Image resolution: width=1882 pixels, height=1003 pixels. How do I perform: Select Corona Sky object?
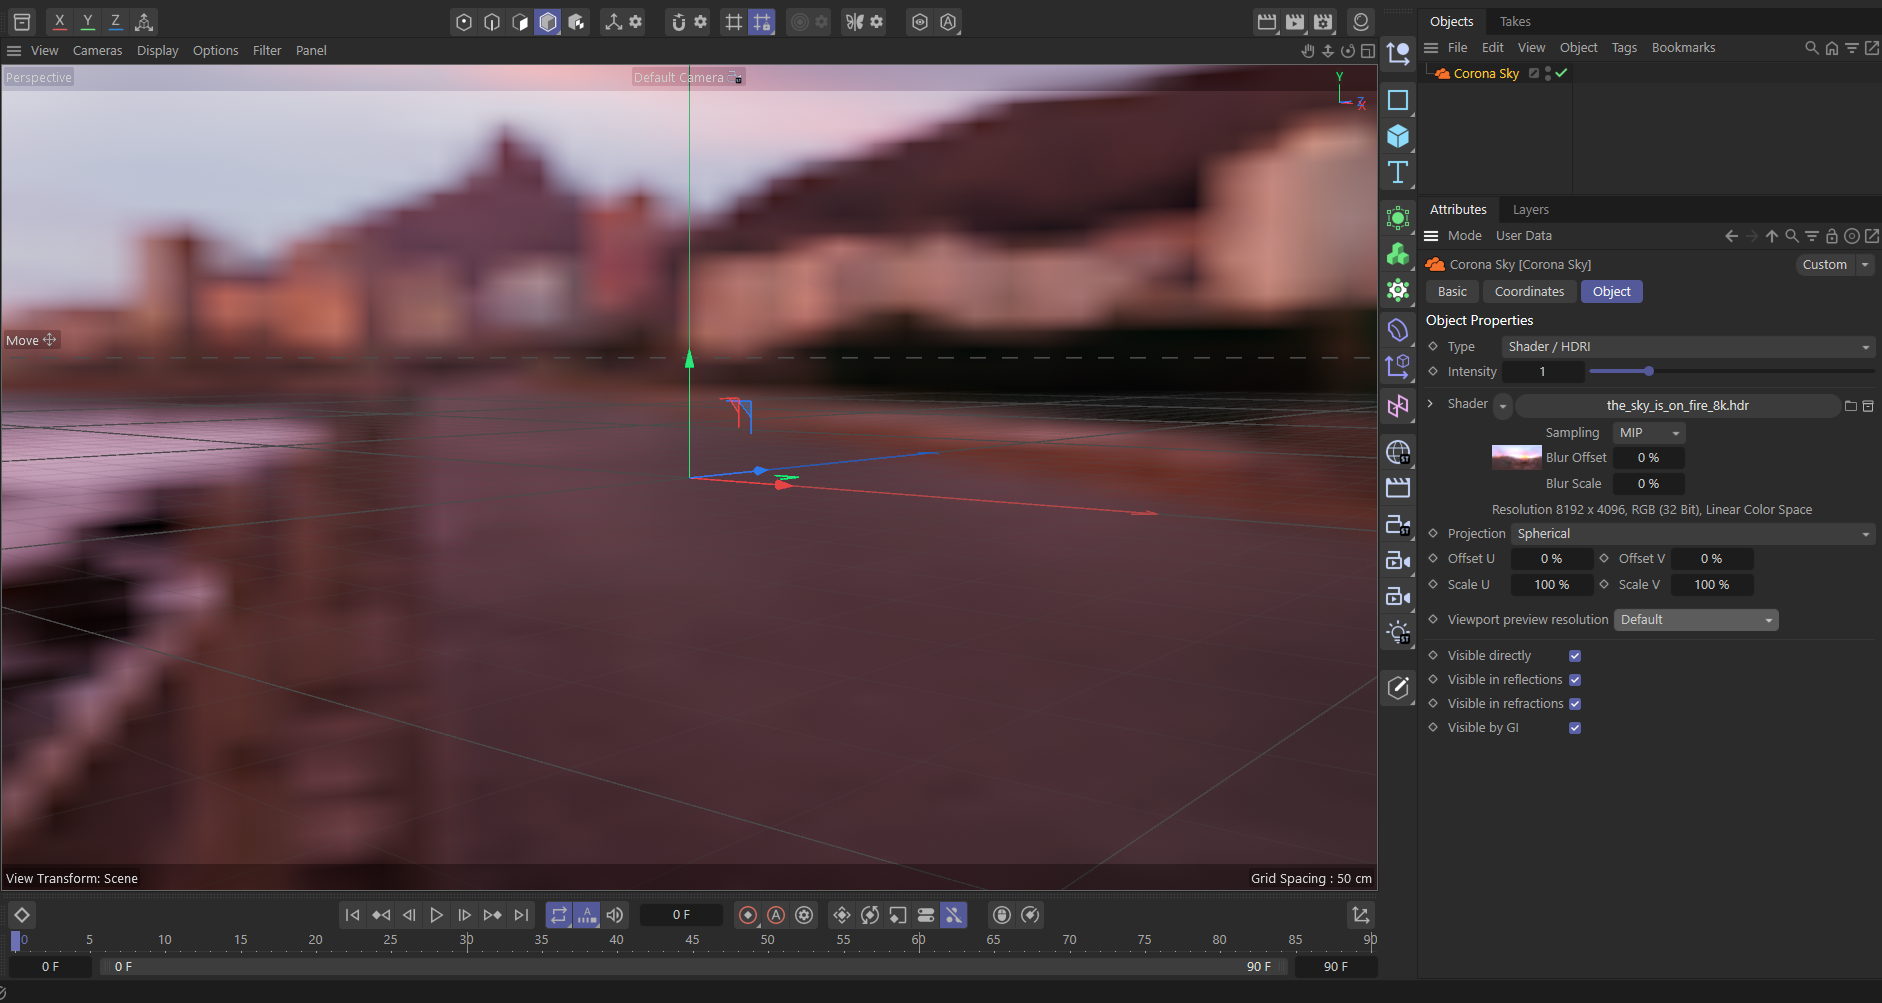[x=1486, y=73]
